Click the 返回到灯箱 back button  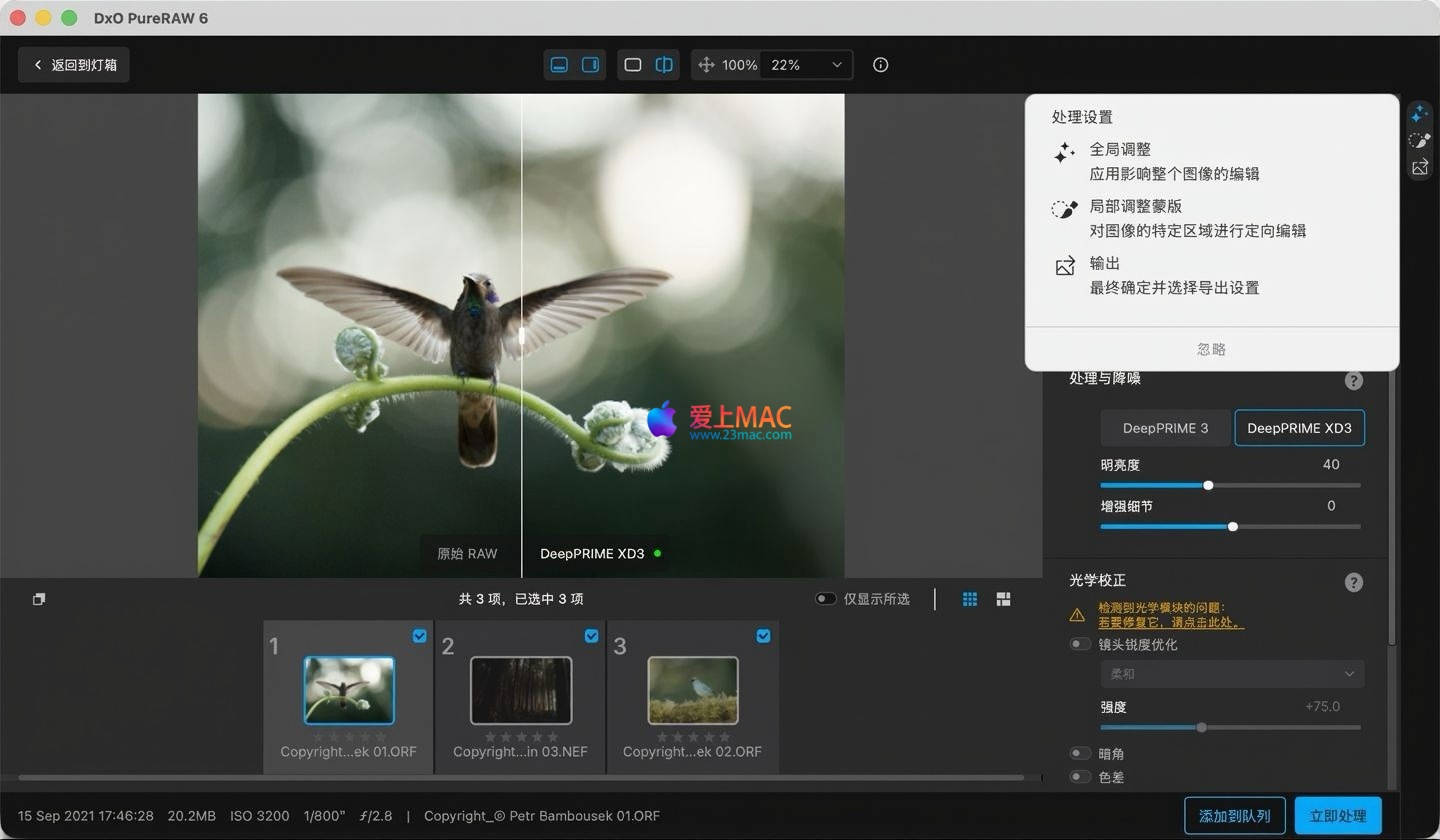click(74, 65)
